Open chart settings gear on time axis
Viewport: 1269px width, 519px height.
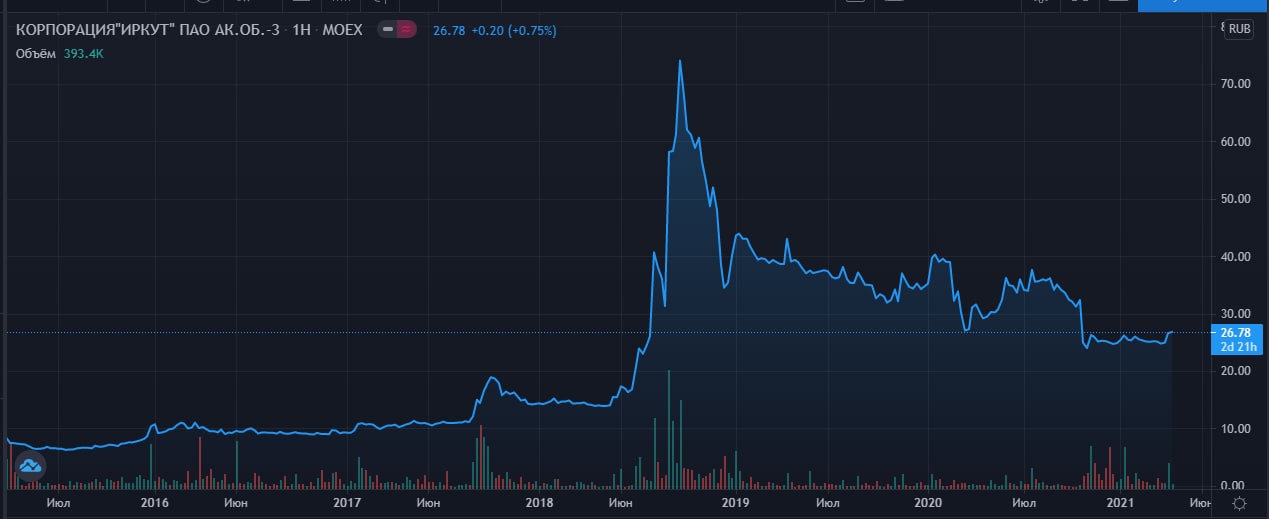click(1239, 503)
